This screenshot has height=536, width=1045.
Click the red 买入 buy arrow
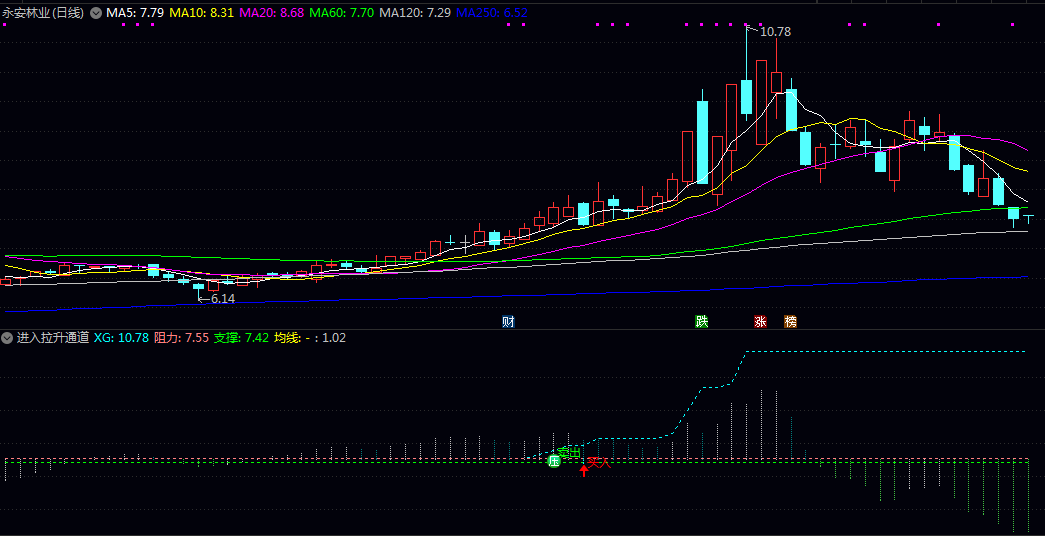coord(585,468)
